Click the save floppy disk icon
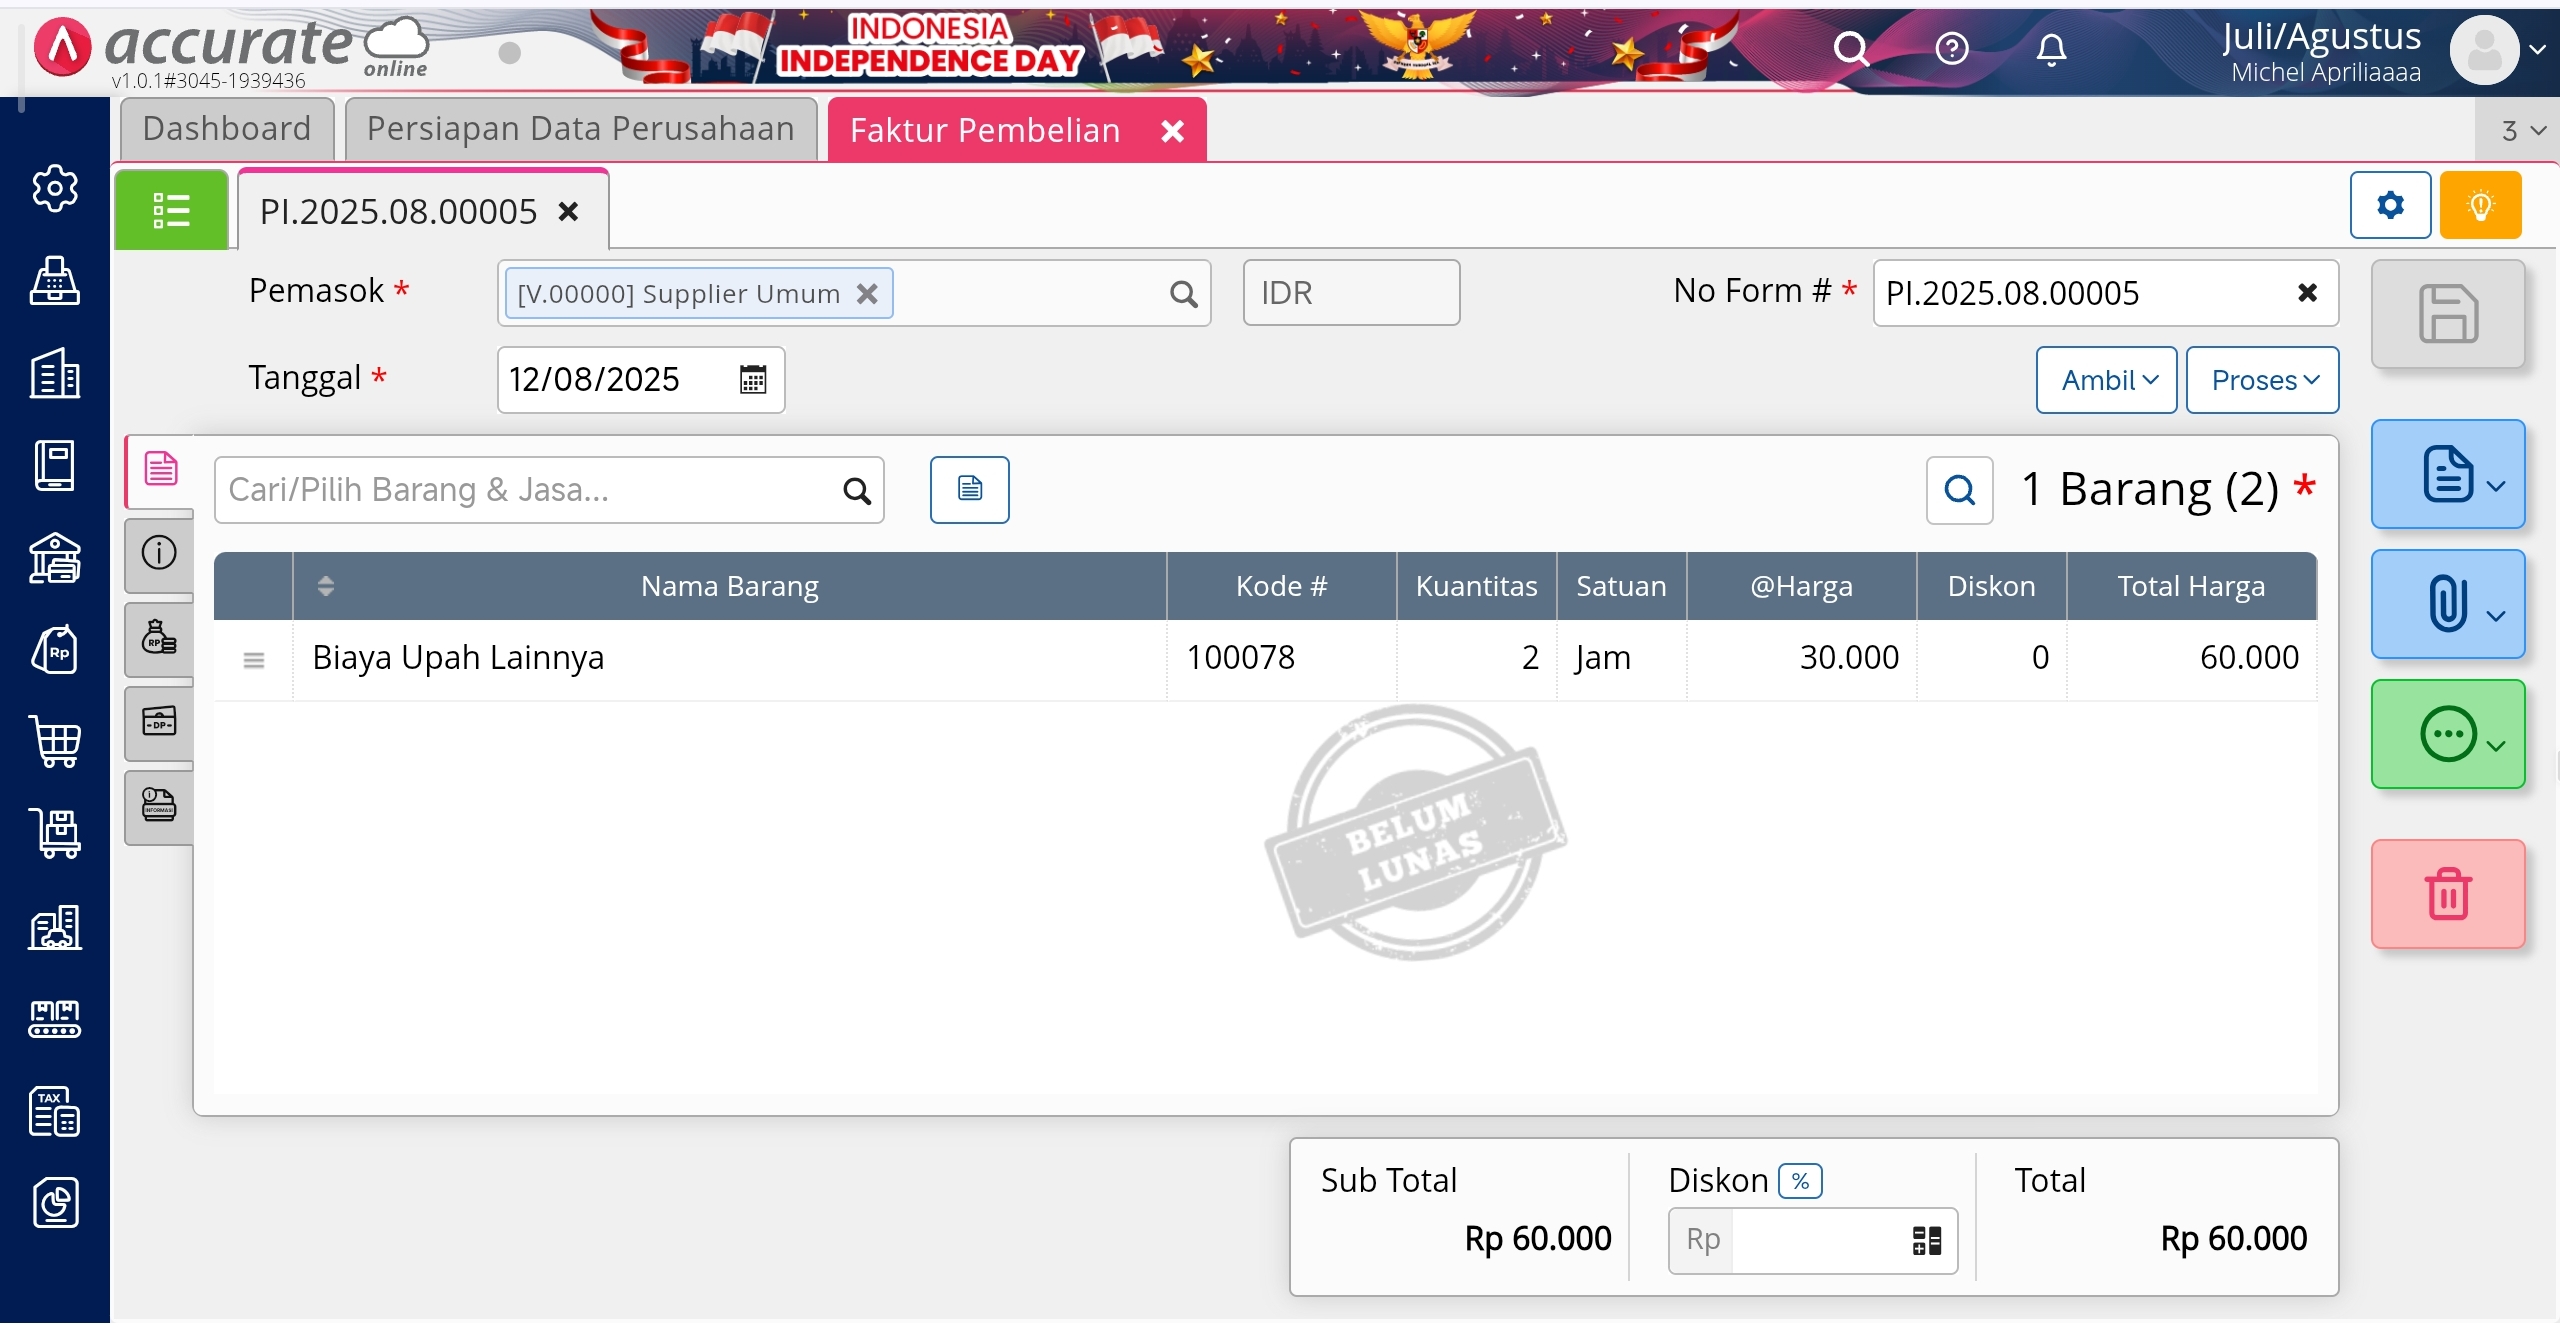The height and width of the screenshot is (1328, 2560). [x=2447, y=314]
